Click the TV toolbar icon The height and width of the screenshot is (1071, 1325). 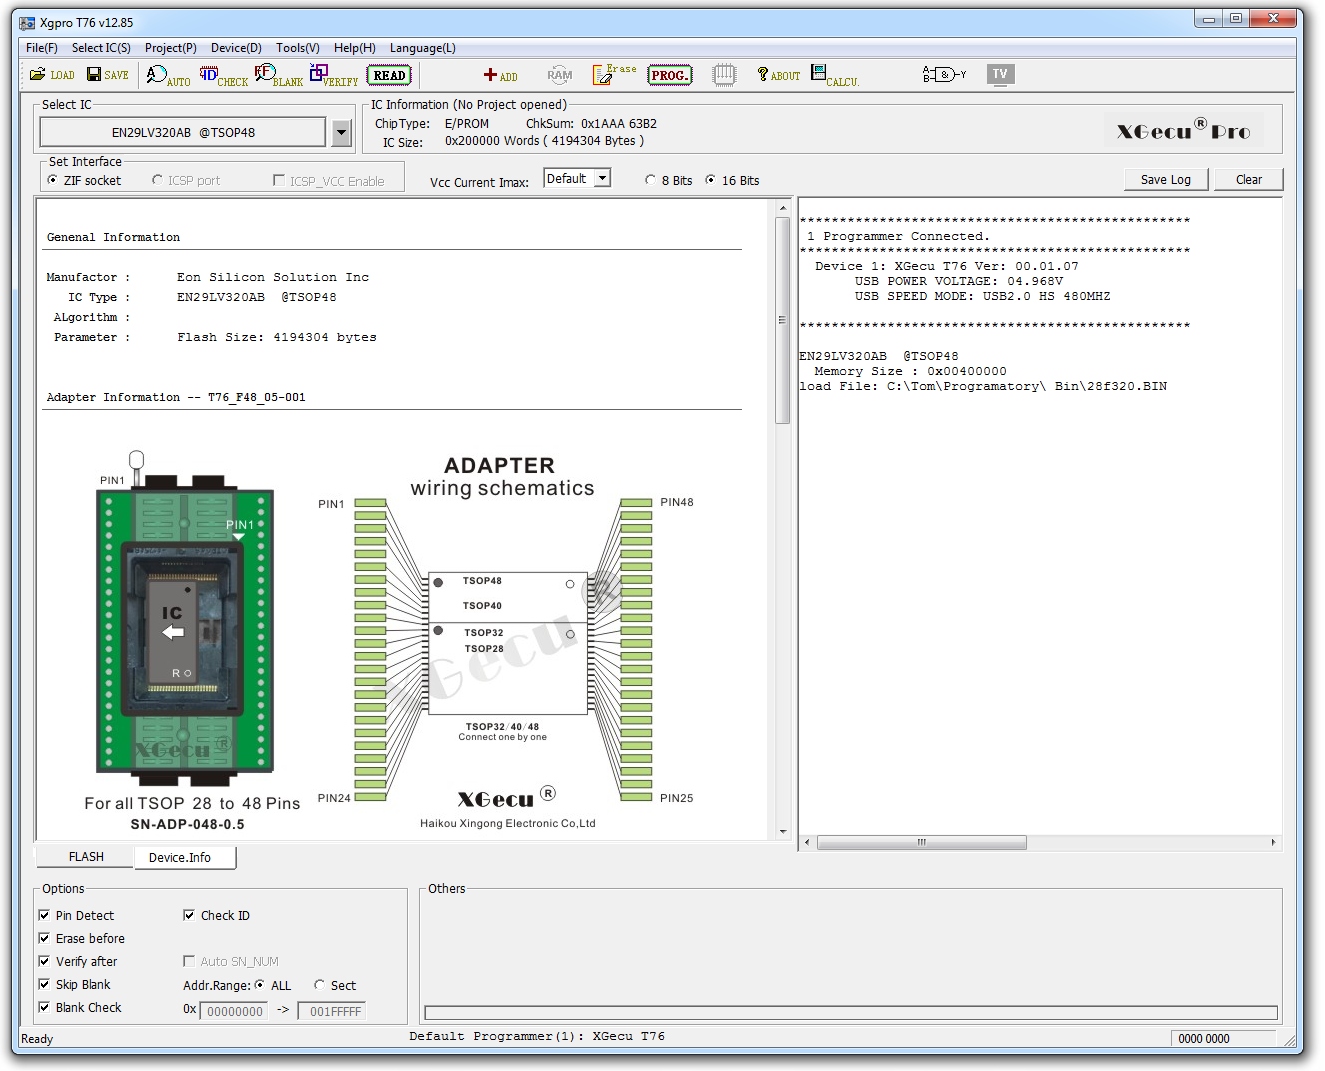1000,74
